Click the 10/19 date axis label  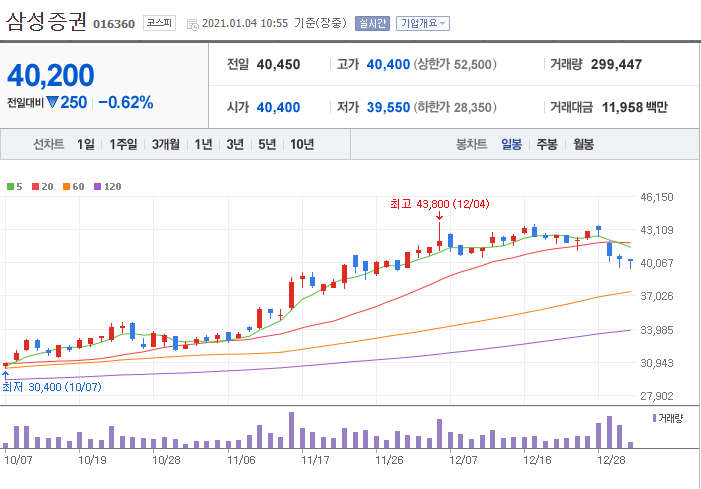pos(92,460)
